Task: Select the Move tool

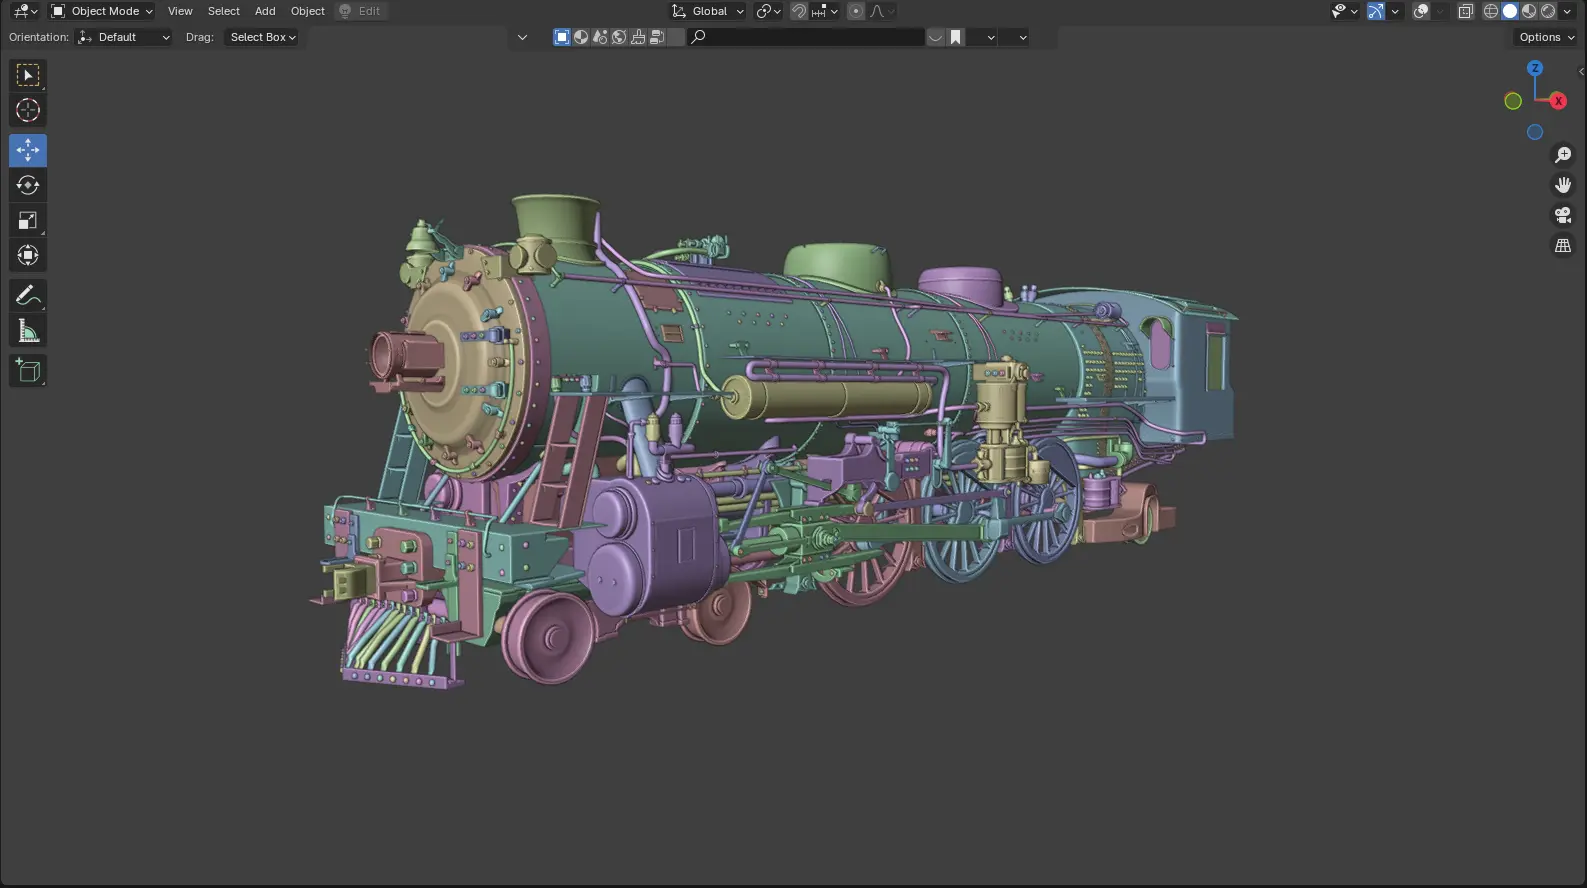Action: coord(28,150)
